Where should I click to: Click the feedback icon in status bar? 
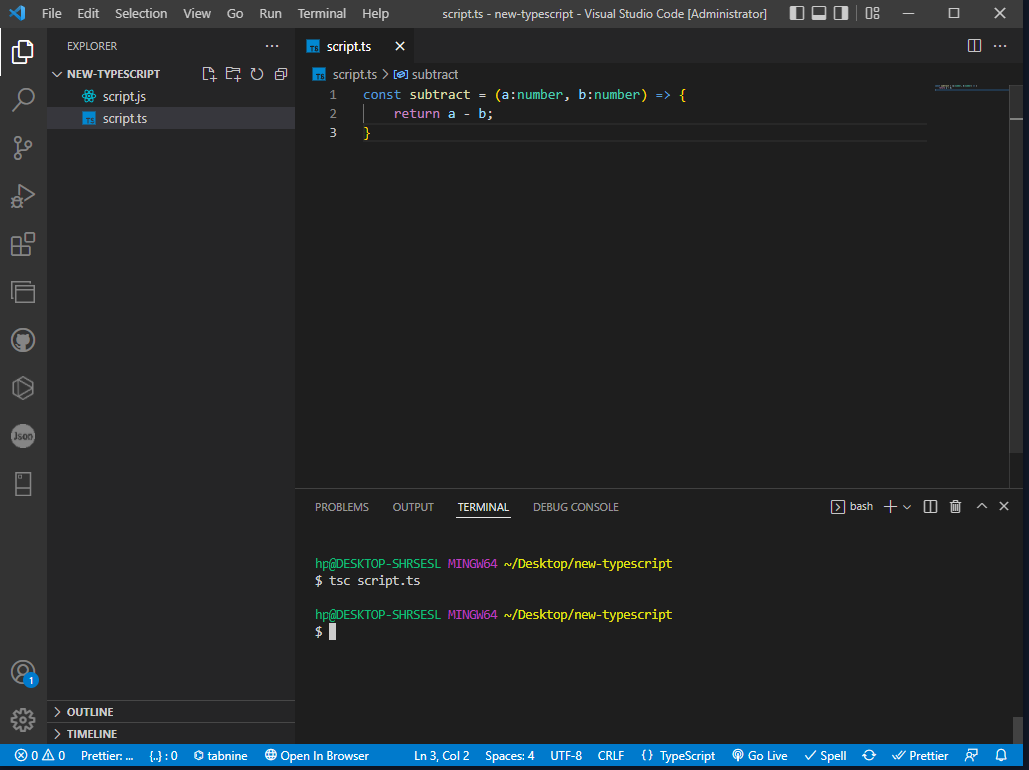tap(972, 756)
